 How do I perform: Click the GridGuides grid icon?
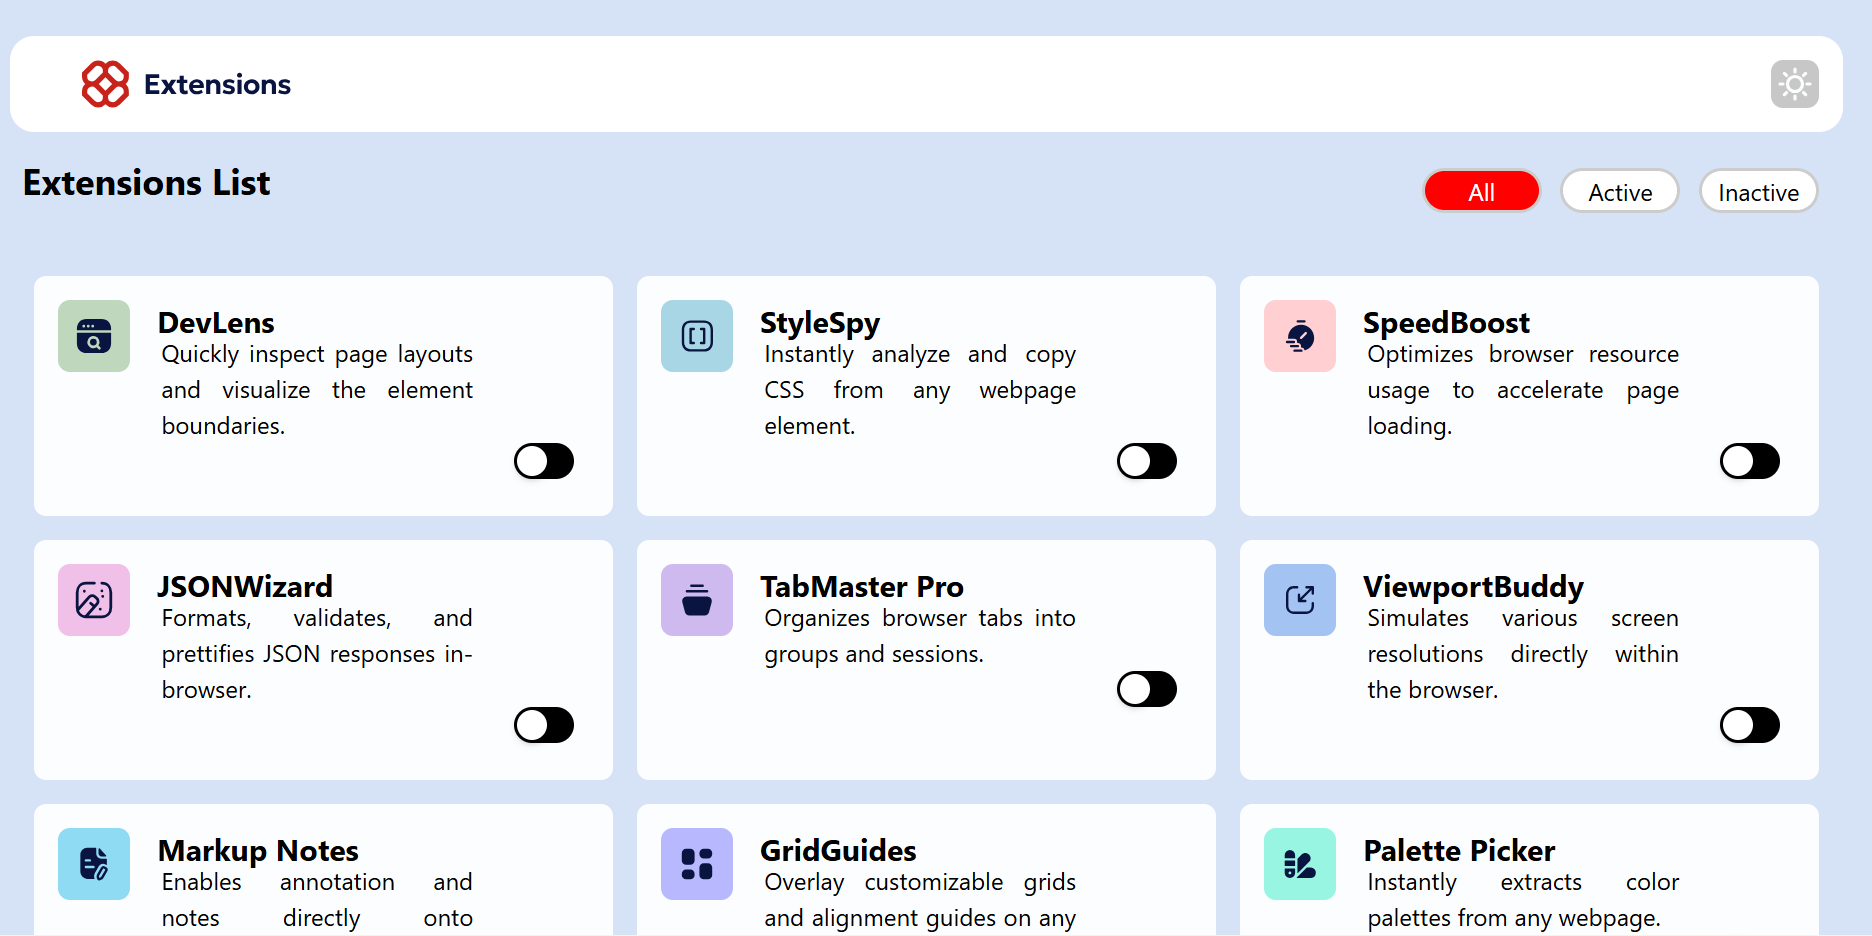[697, 864]
